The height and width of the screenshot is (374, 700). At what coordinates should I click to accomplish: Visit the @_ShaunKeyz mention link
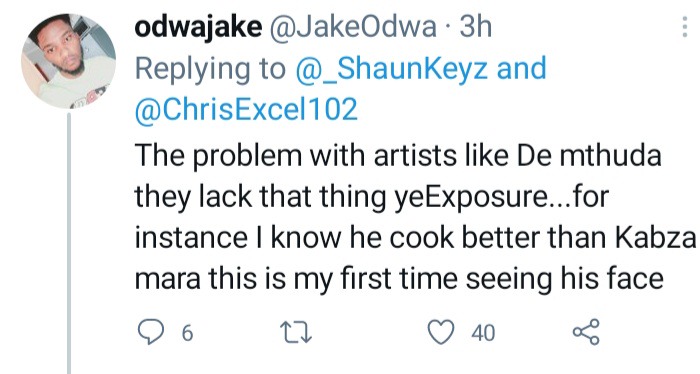[391, 68]
